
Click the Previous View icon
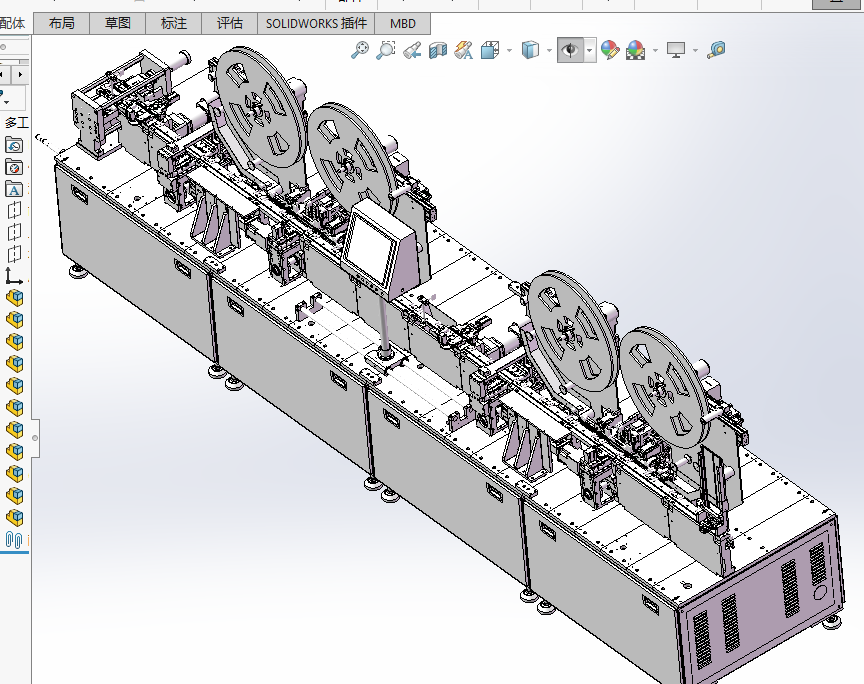(411, 50)
